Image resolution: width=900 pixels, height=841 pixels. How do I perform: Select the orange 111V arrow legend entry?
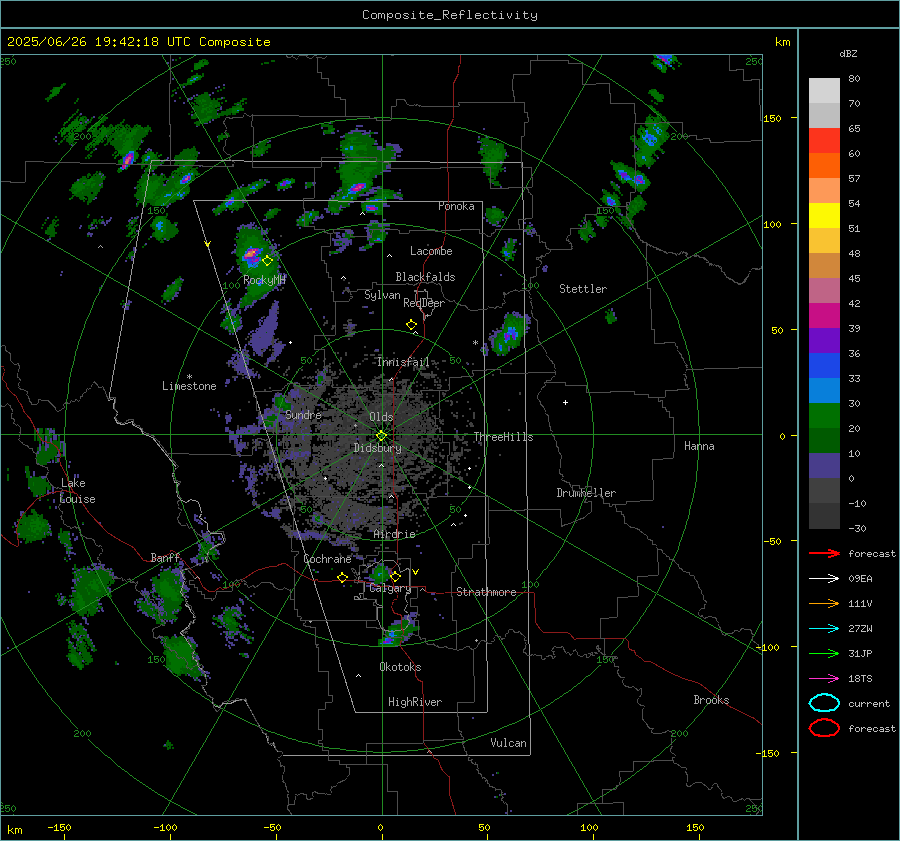pyautogui.click(x=824, y=603)
